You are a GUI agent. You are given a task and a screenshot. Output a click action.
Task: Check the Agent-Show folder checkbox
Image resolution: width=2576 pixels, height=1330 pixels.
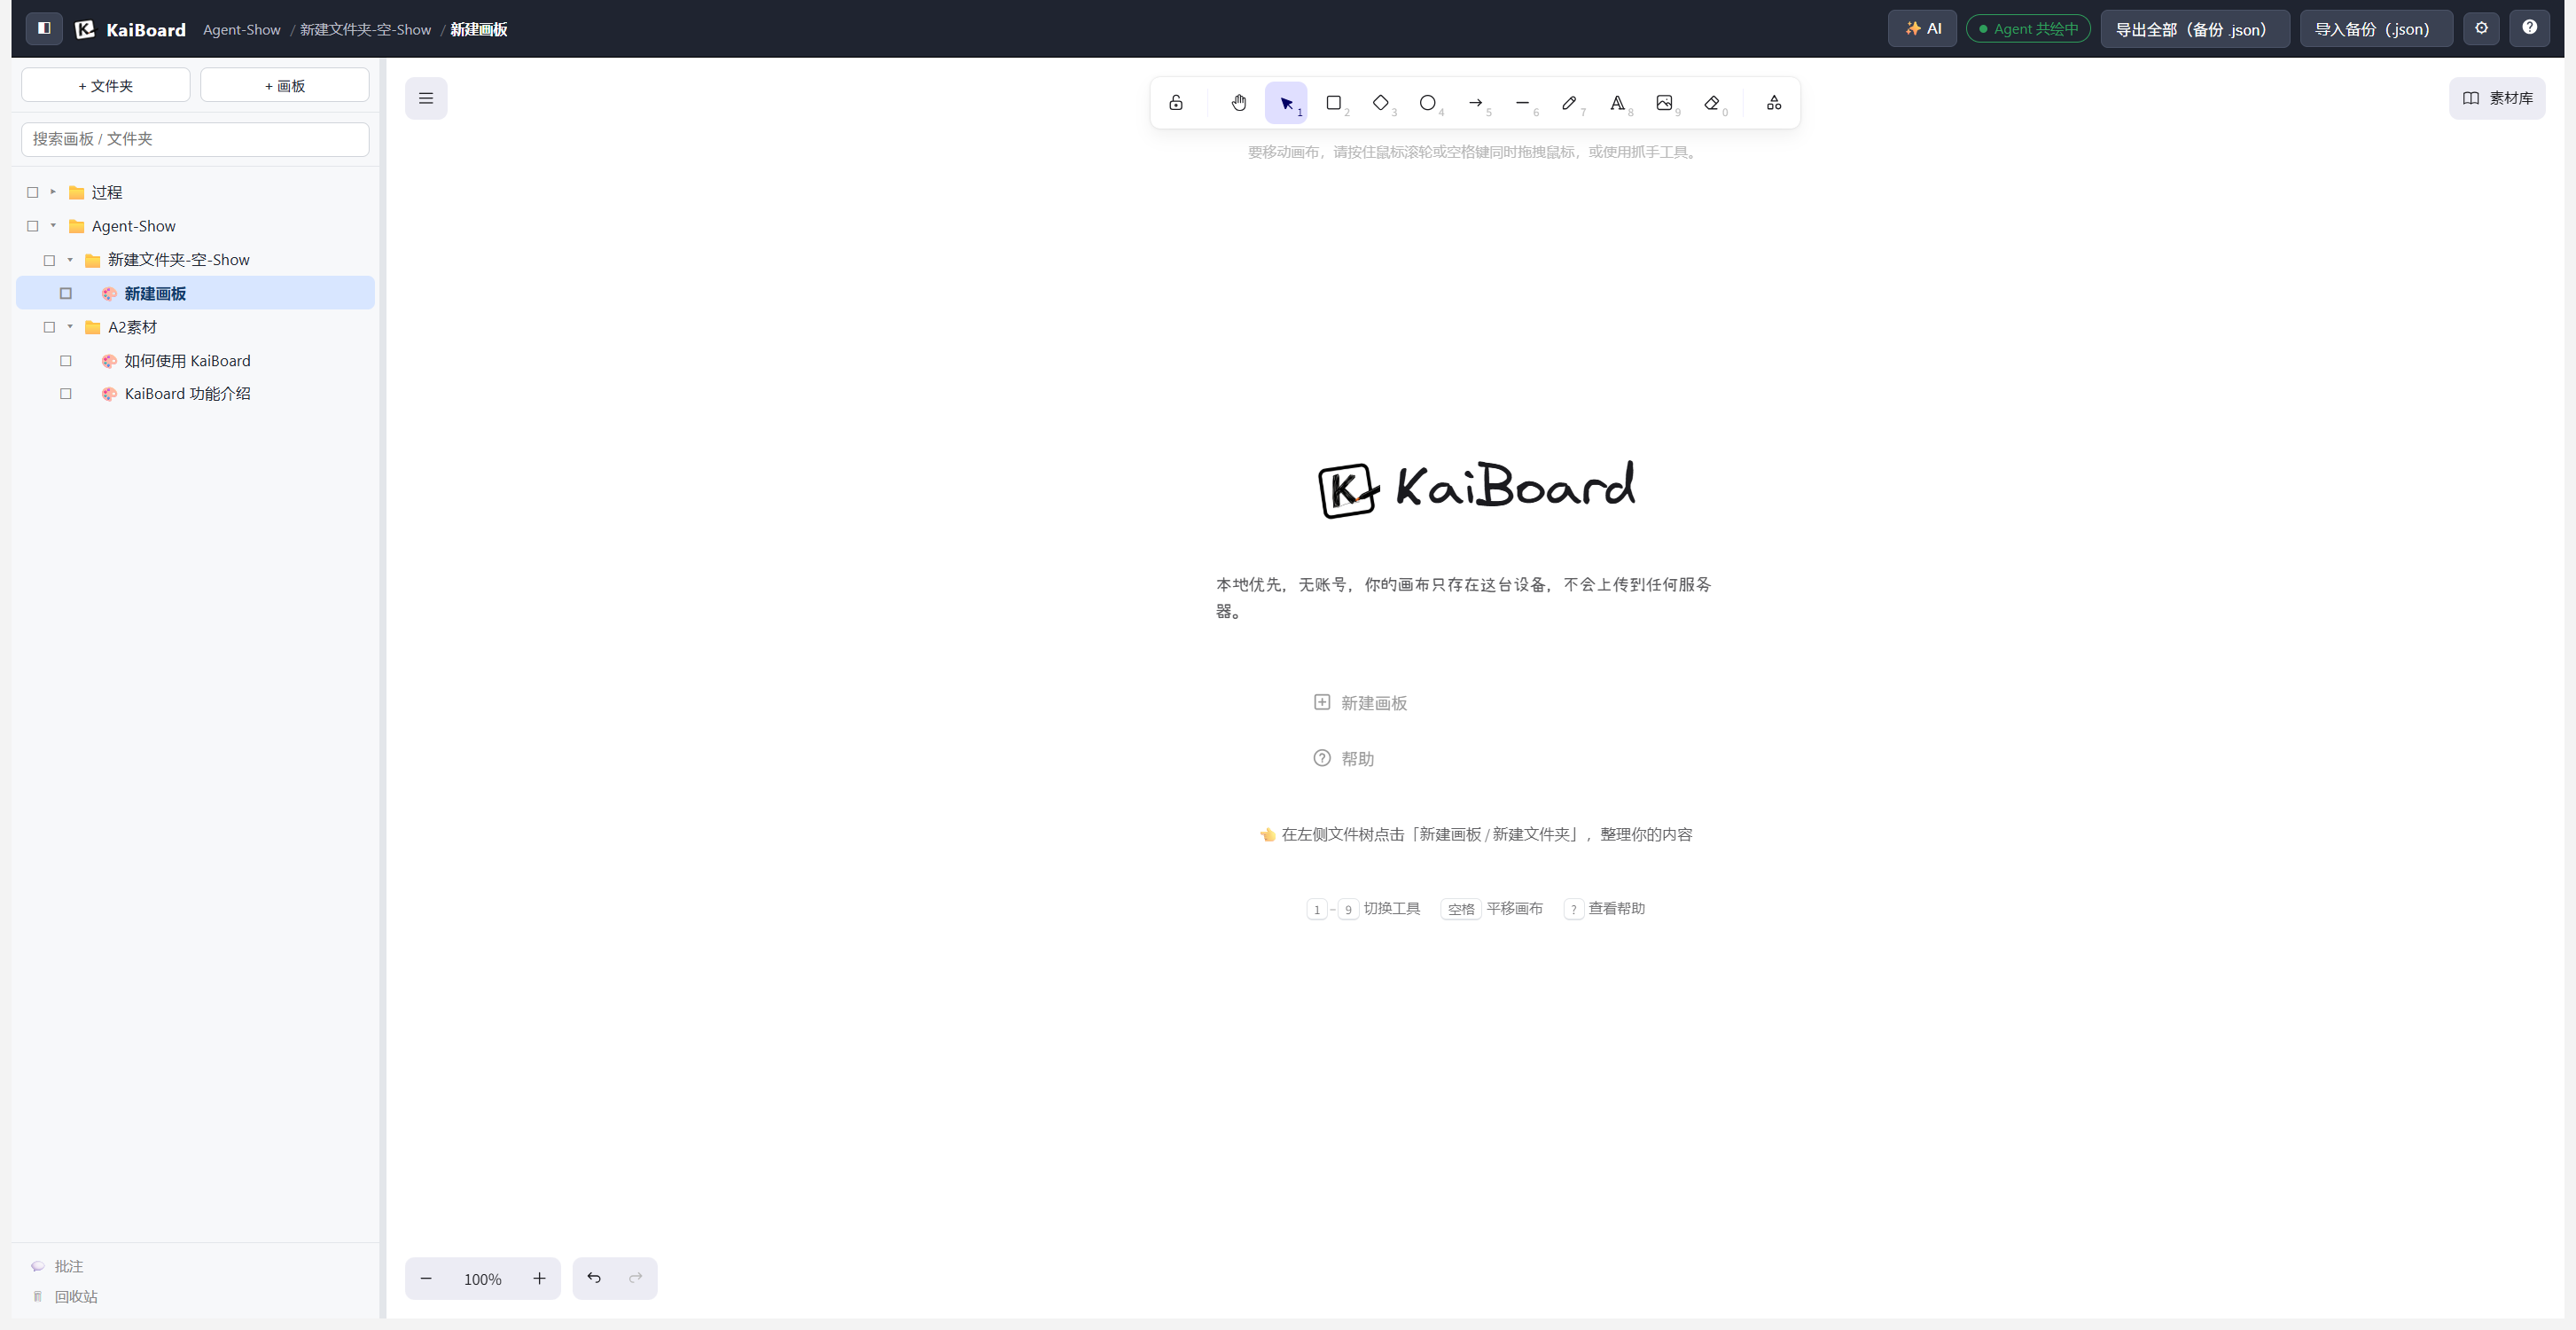click(33, 226)
